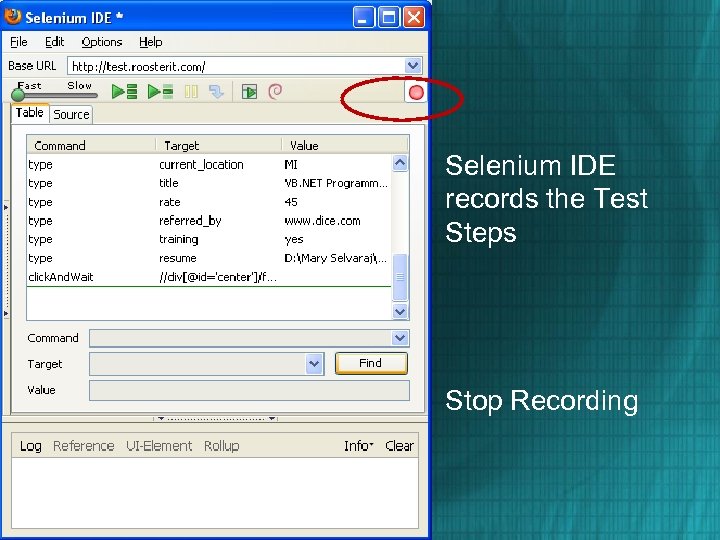720x540 pixels.
Task: Select the row with target resume
Action: [x=209, y=258]
